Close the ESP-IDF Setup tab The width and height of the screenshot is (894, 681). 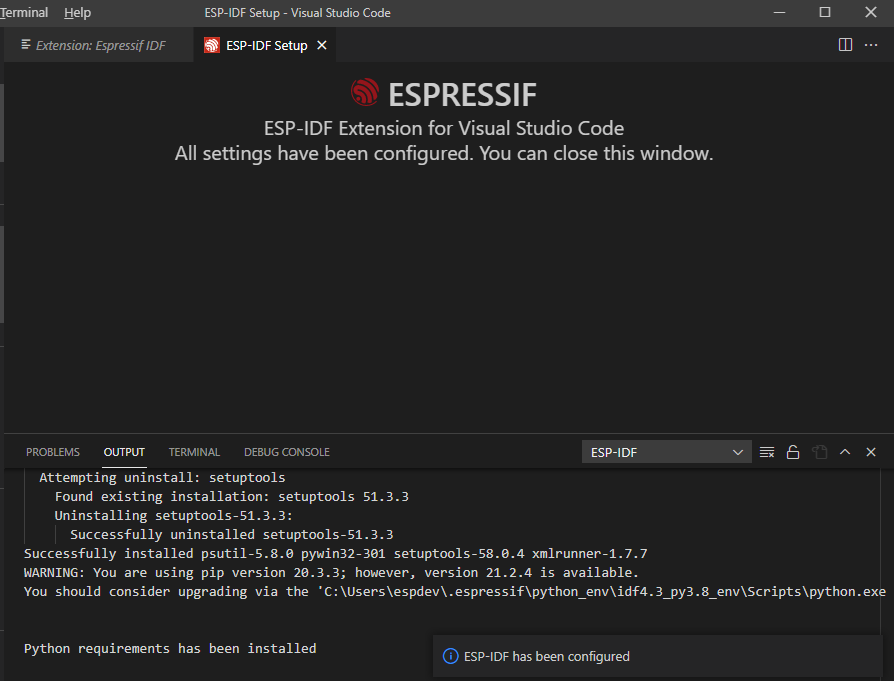click(320, 44)
